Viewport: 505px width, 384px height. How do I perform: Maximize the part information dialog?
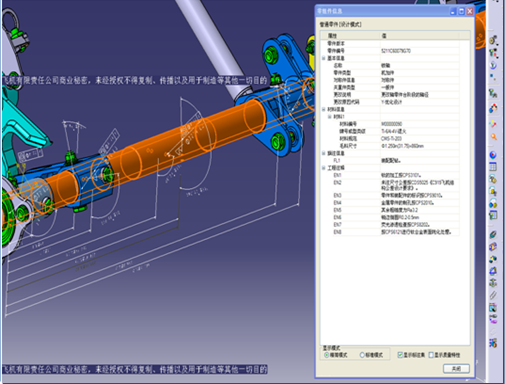point(461,11)
